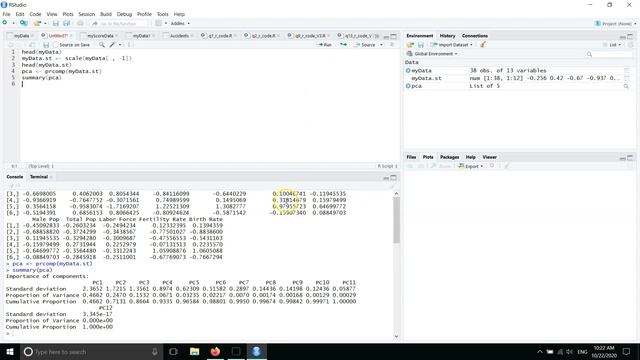The height and width of the screenshot is (360, 640).
Task: Click the Task View taskbar icon
Action: (173, 351)
